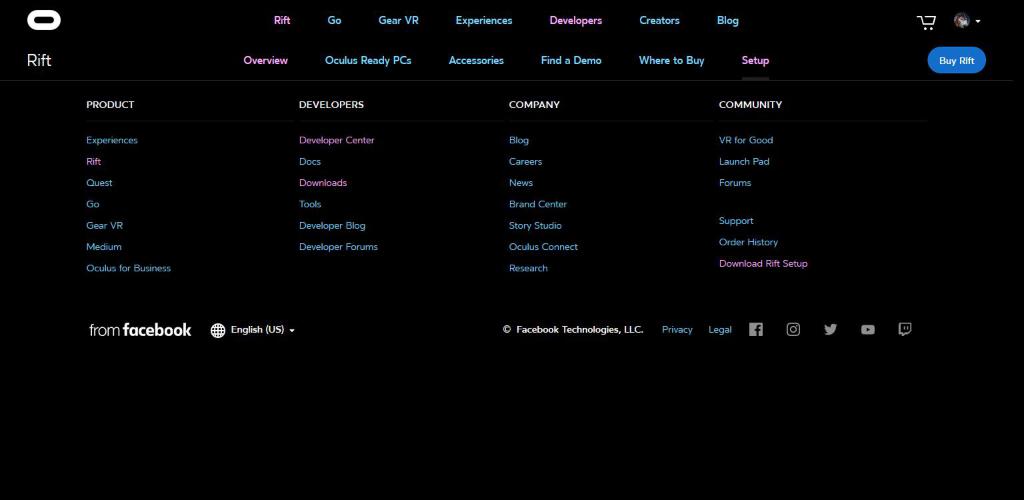Open the shopping cart icon
This screenshot has height=500, width=1024.
(x=926, y=22)
